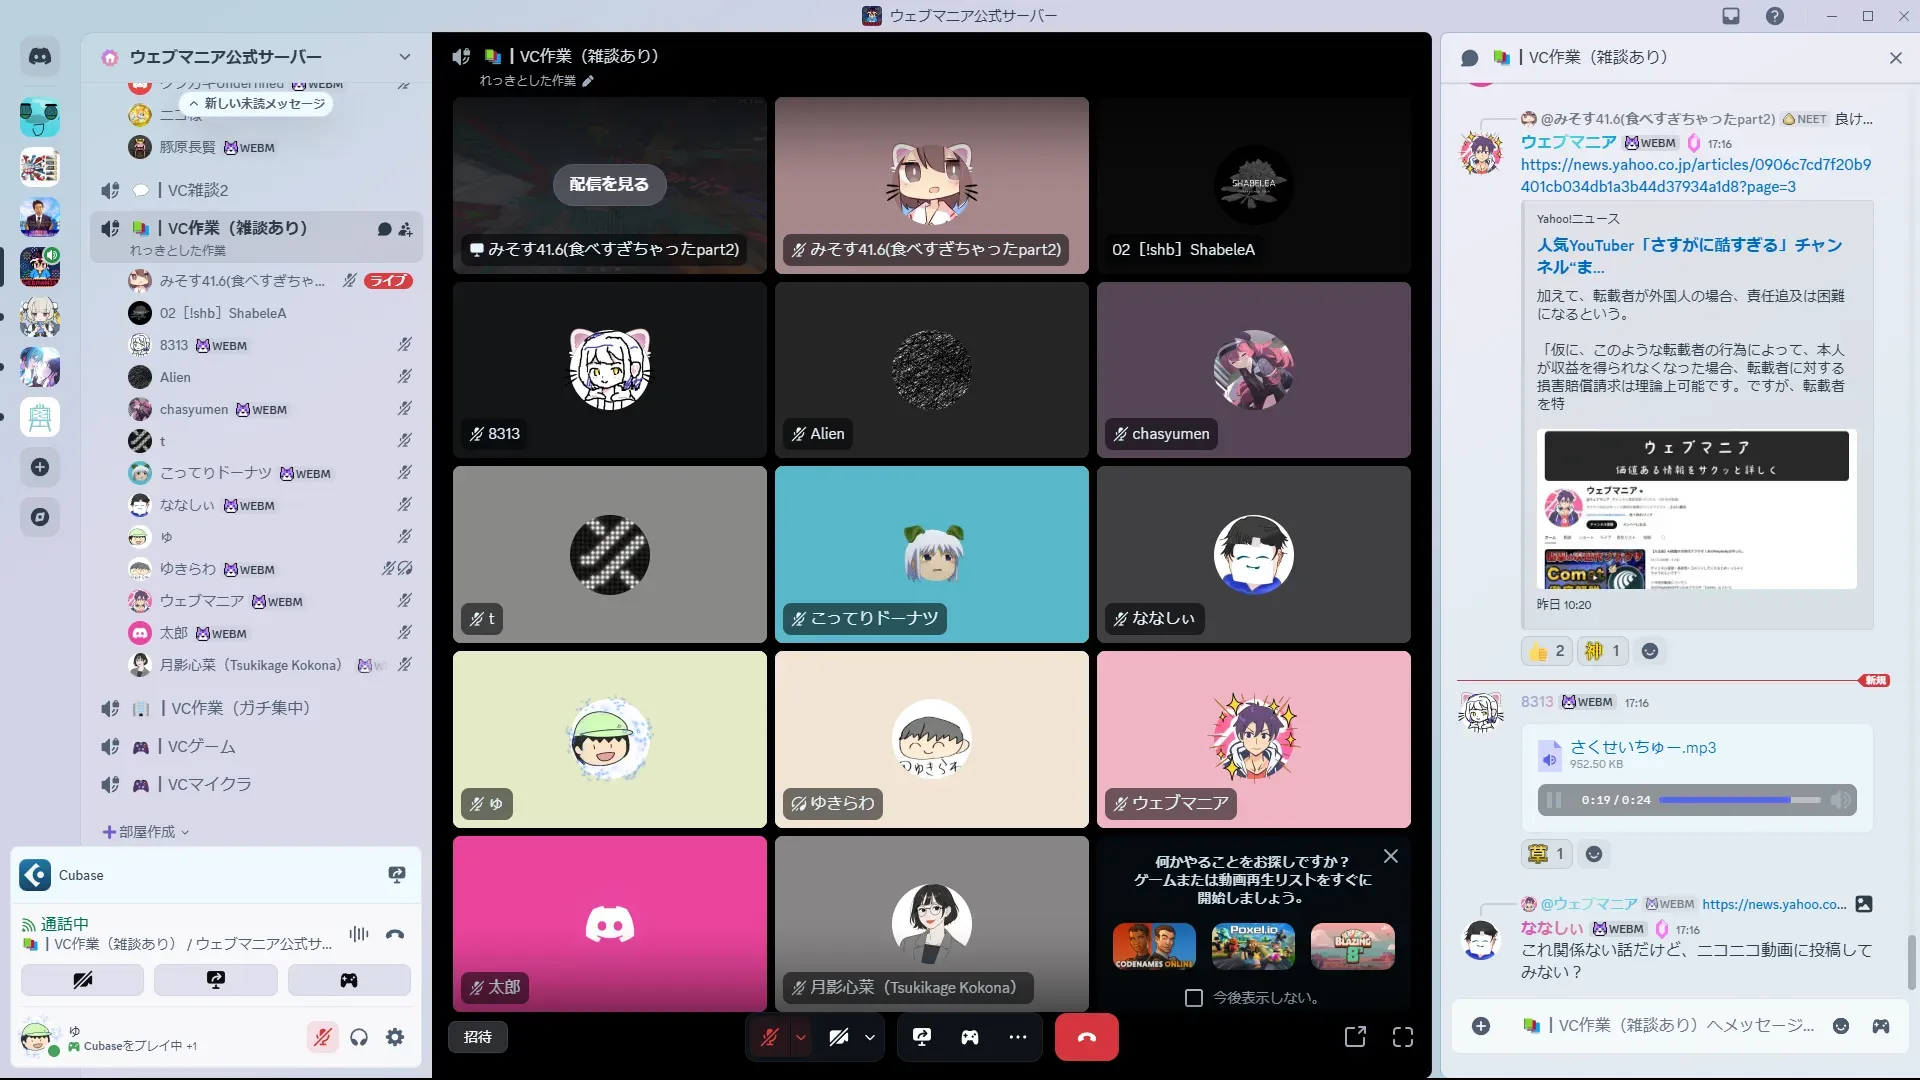
Task: Select the VC雑談2 voice channel
Action: pyautogui.click(x=197, y=190)
